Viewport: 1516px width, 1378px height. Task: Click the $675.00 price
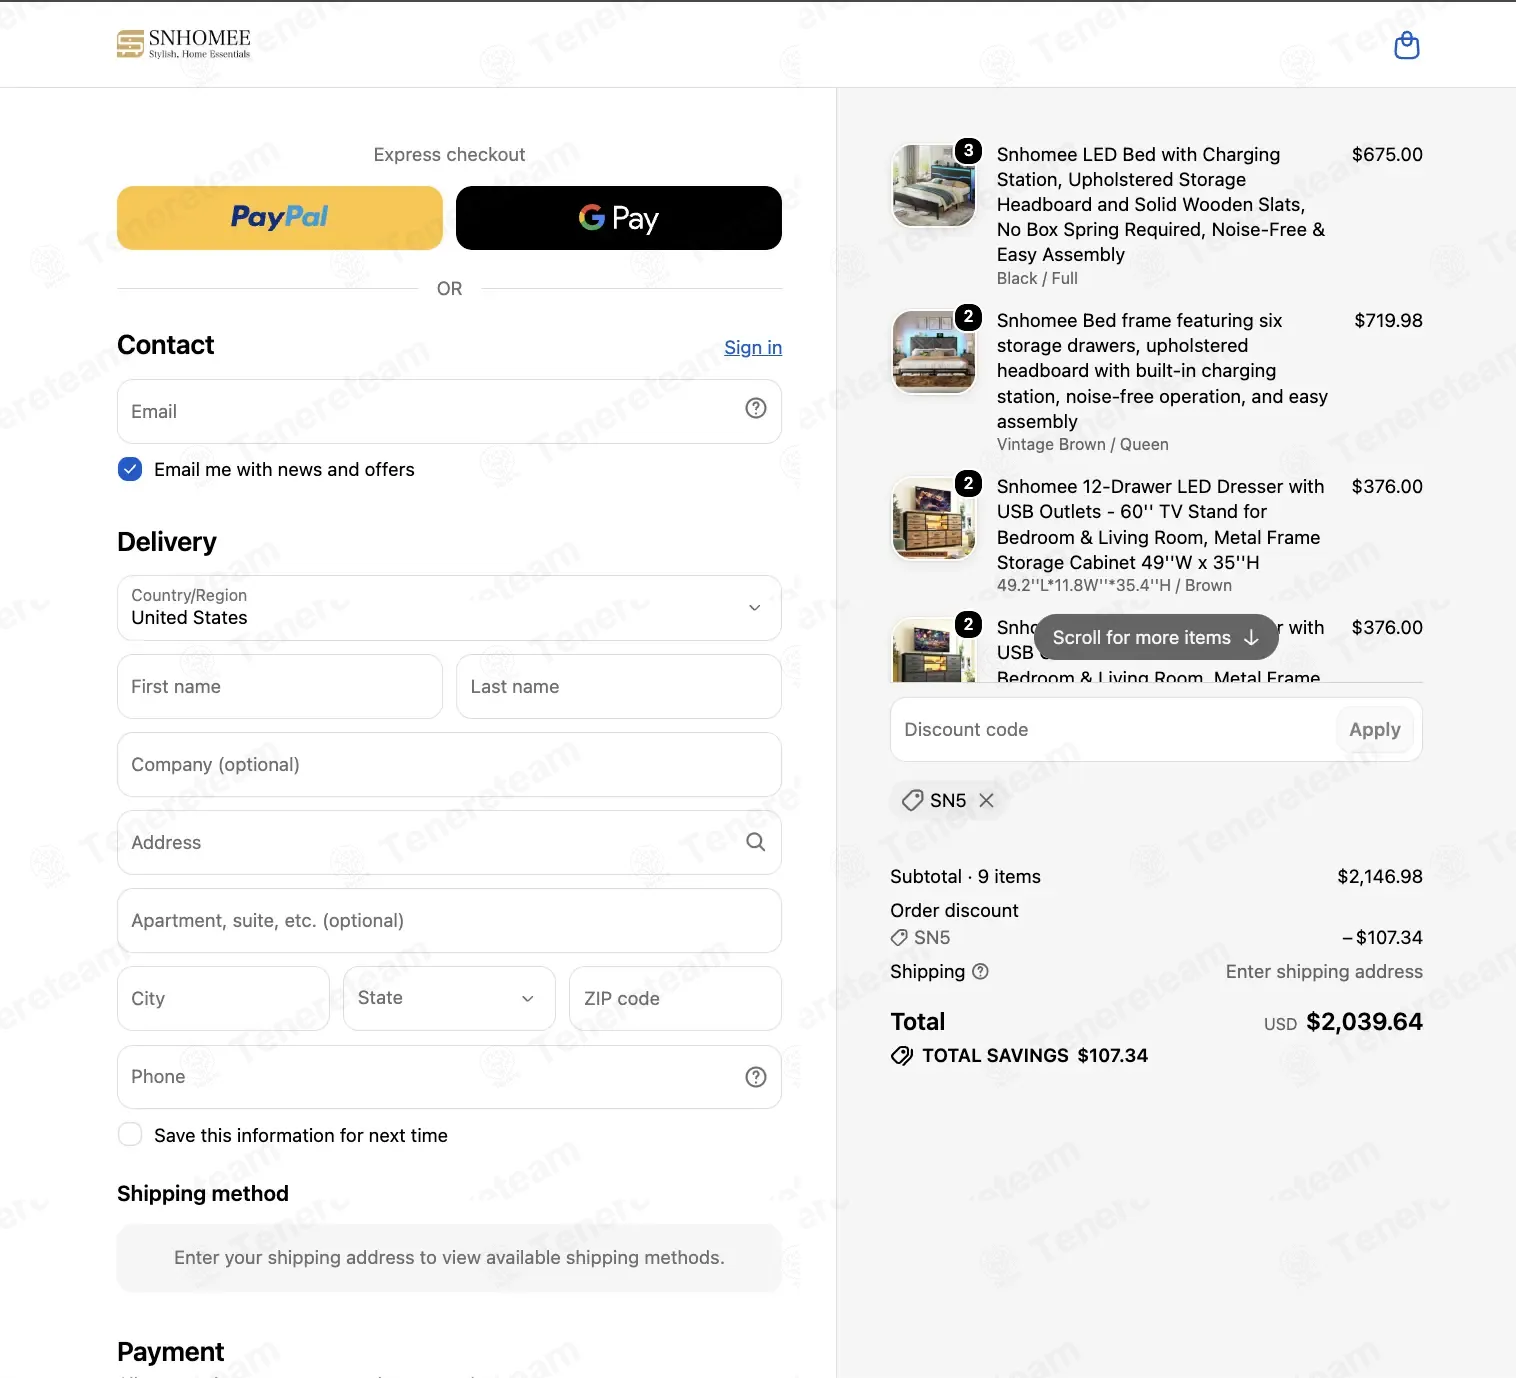(1387, 155)
